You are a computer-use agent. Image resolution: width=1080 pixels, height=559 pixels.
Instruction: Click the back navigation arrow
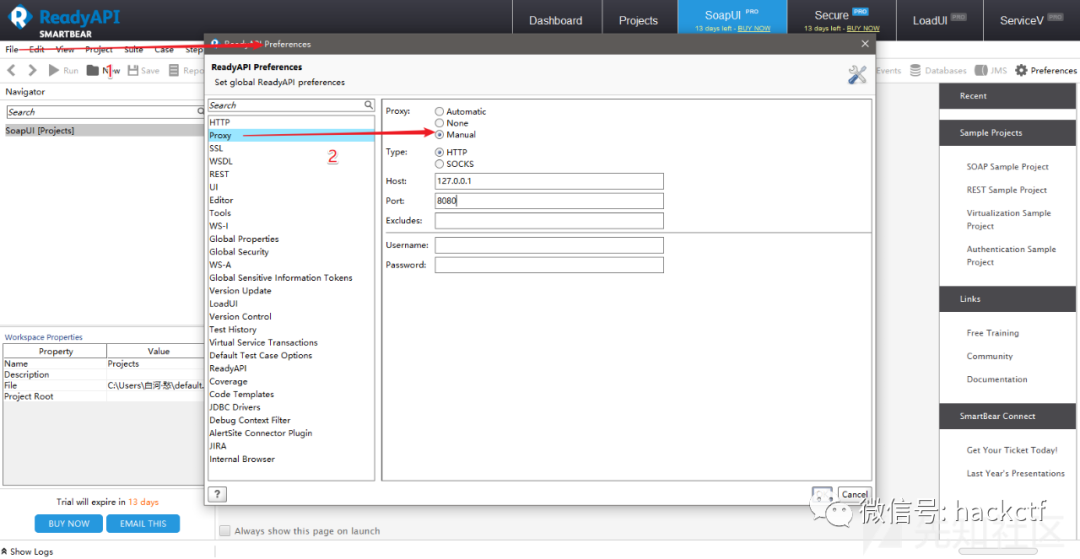coord(12,70)
